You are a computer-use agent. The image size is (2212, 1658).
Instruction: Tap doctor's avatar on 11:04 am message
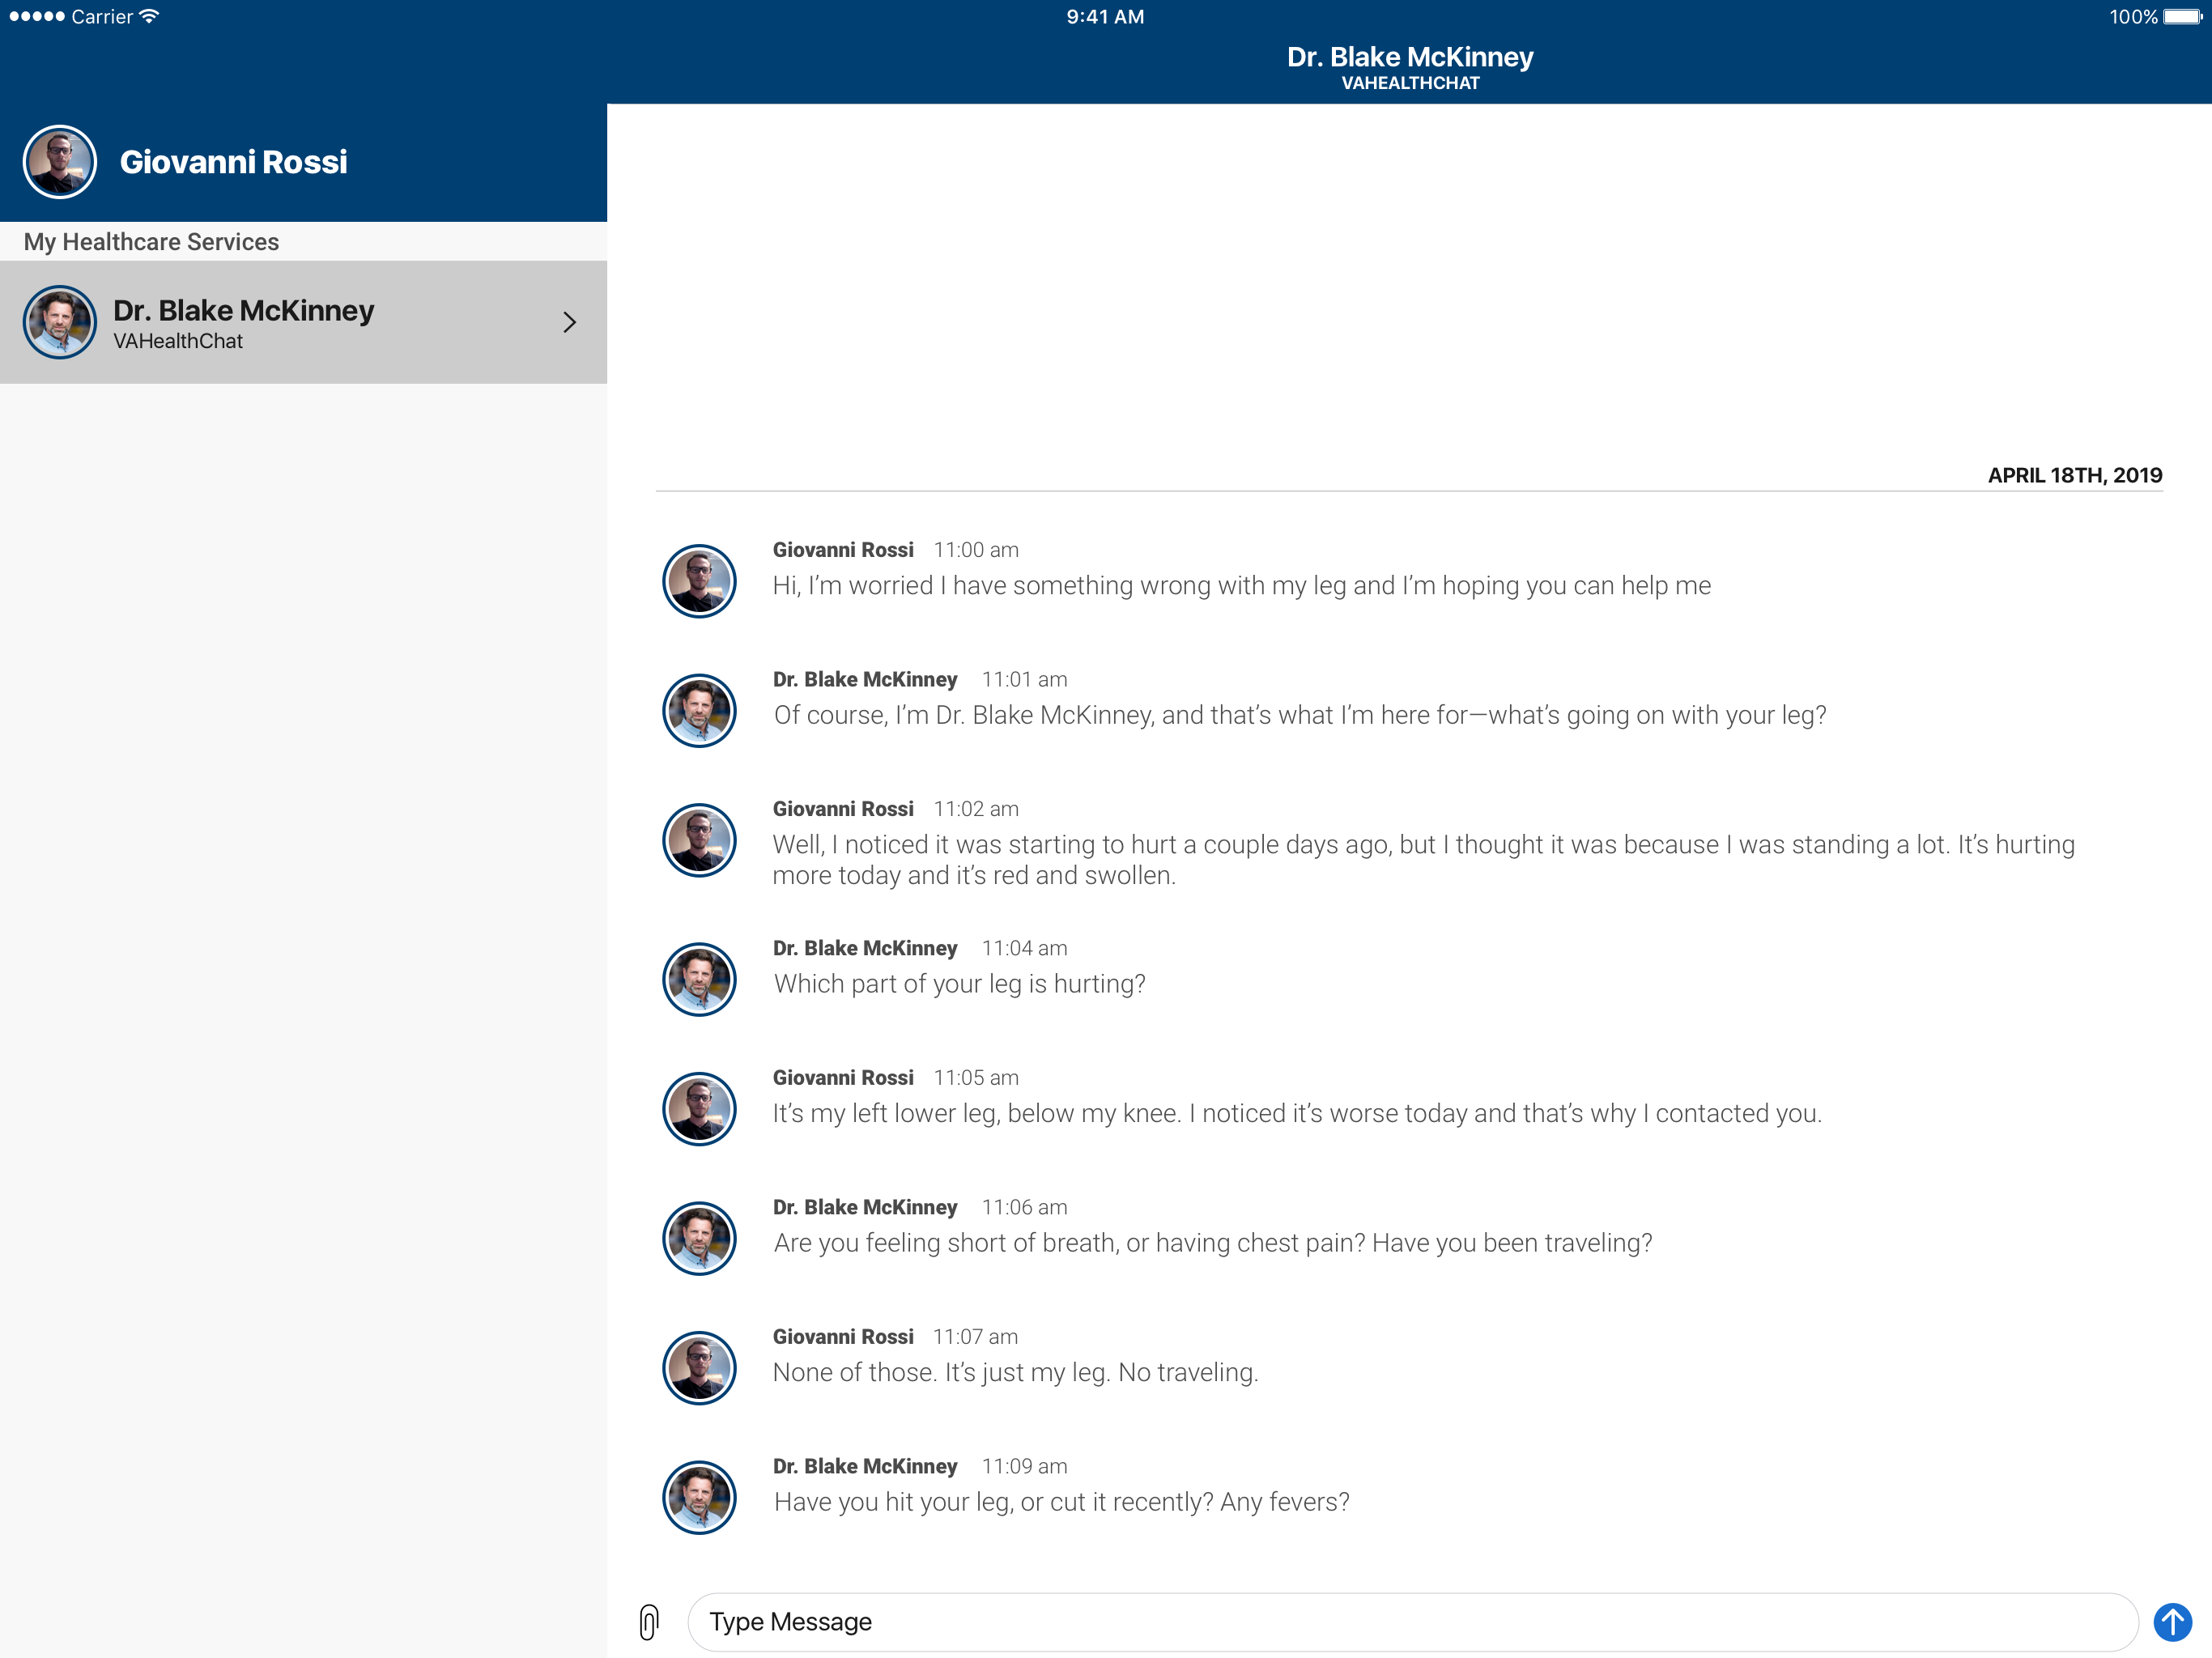[x=699, y=979]
